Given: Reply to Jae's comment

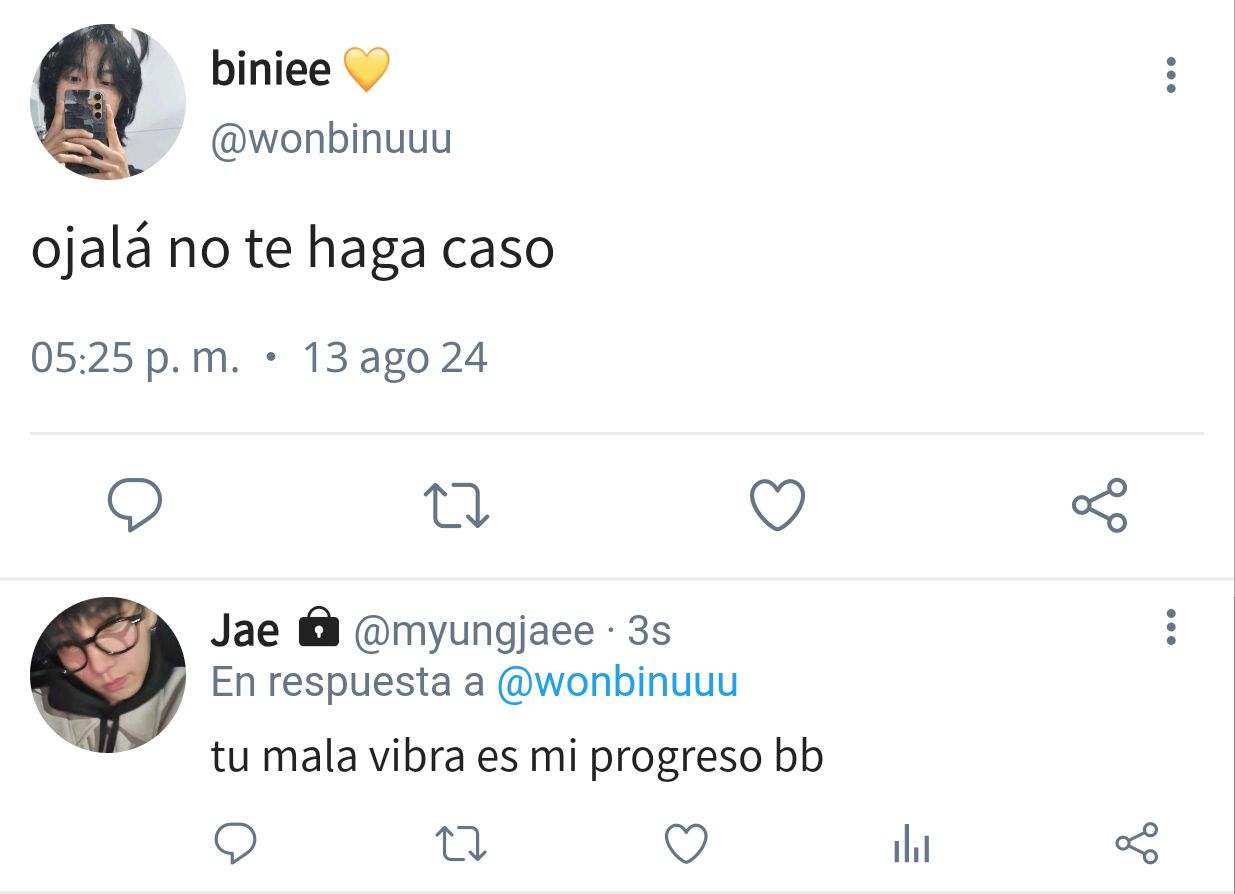Looking at the screenshot, I should [236, 844].
